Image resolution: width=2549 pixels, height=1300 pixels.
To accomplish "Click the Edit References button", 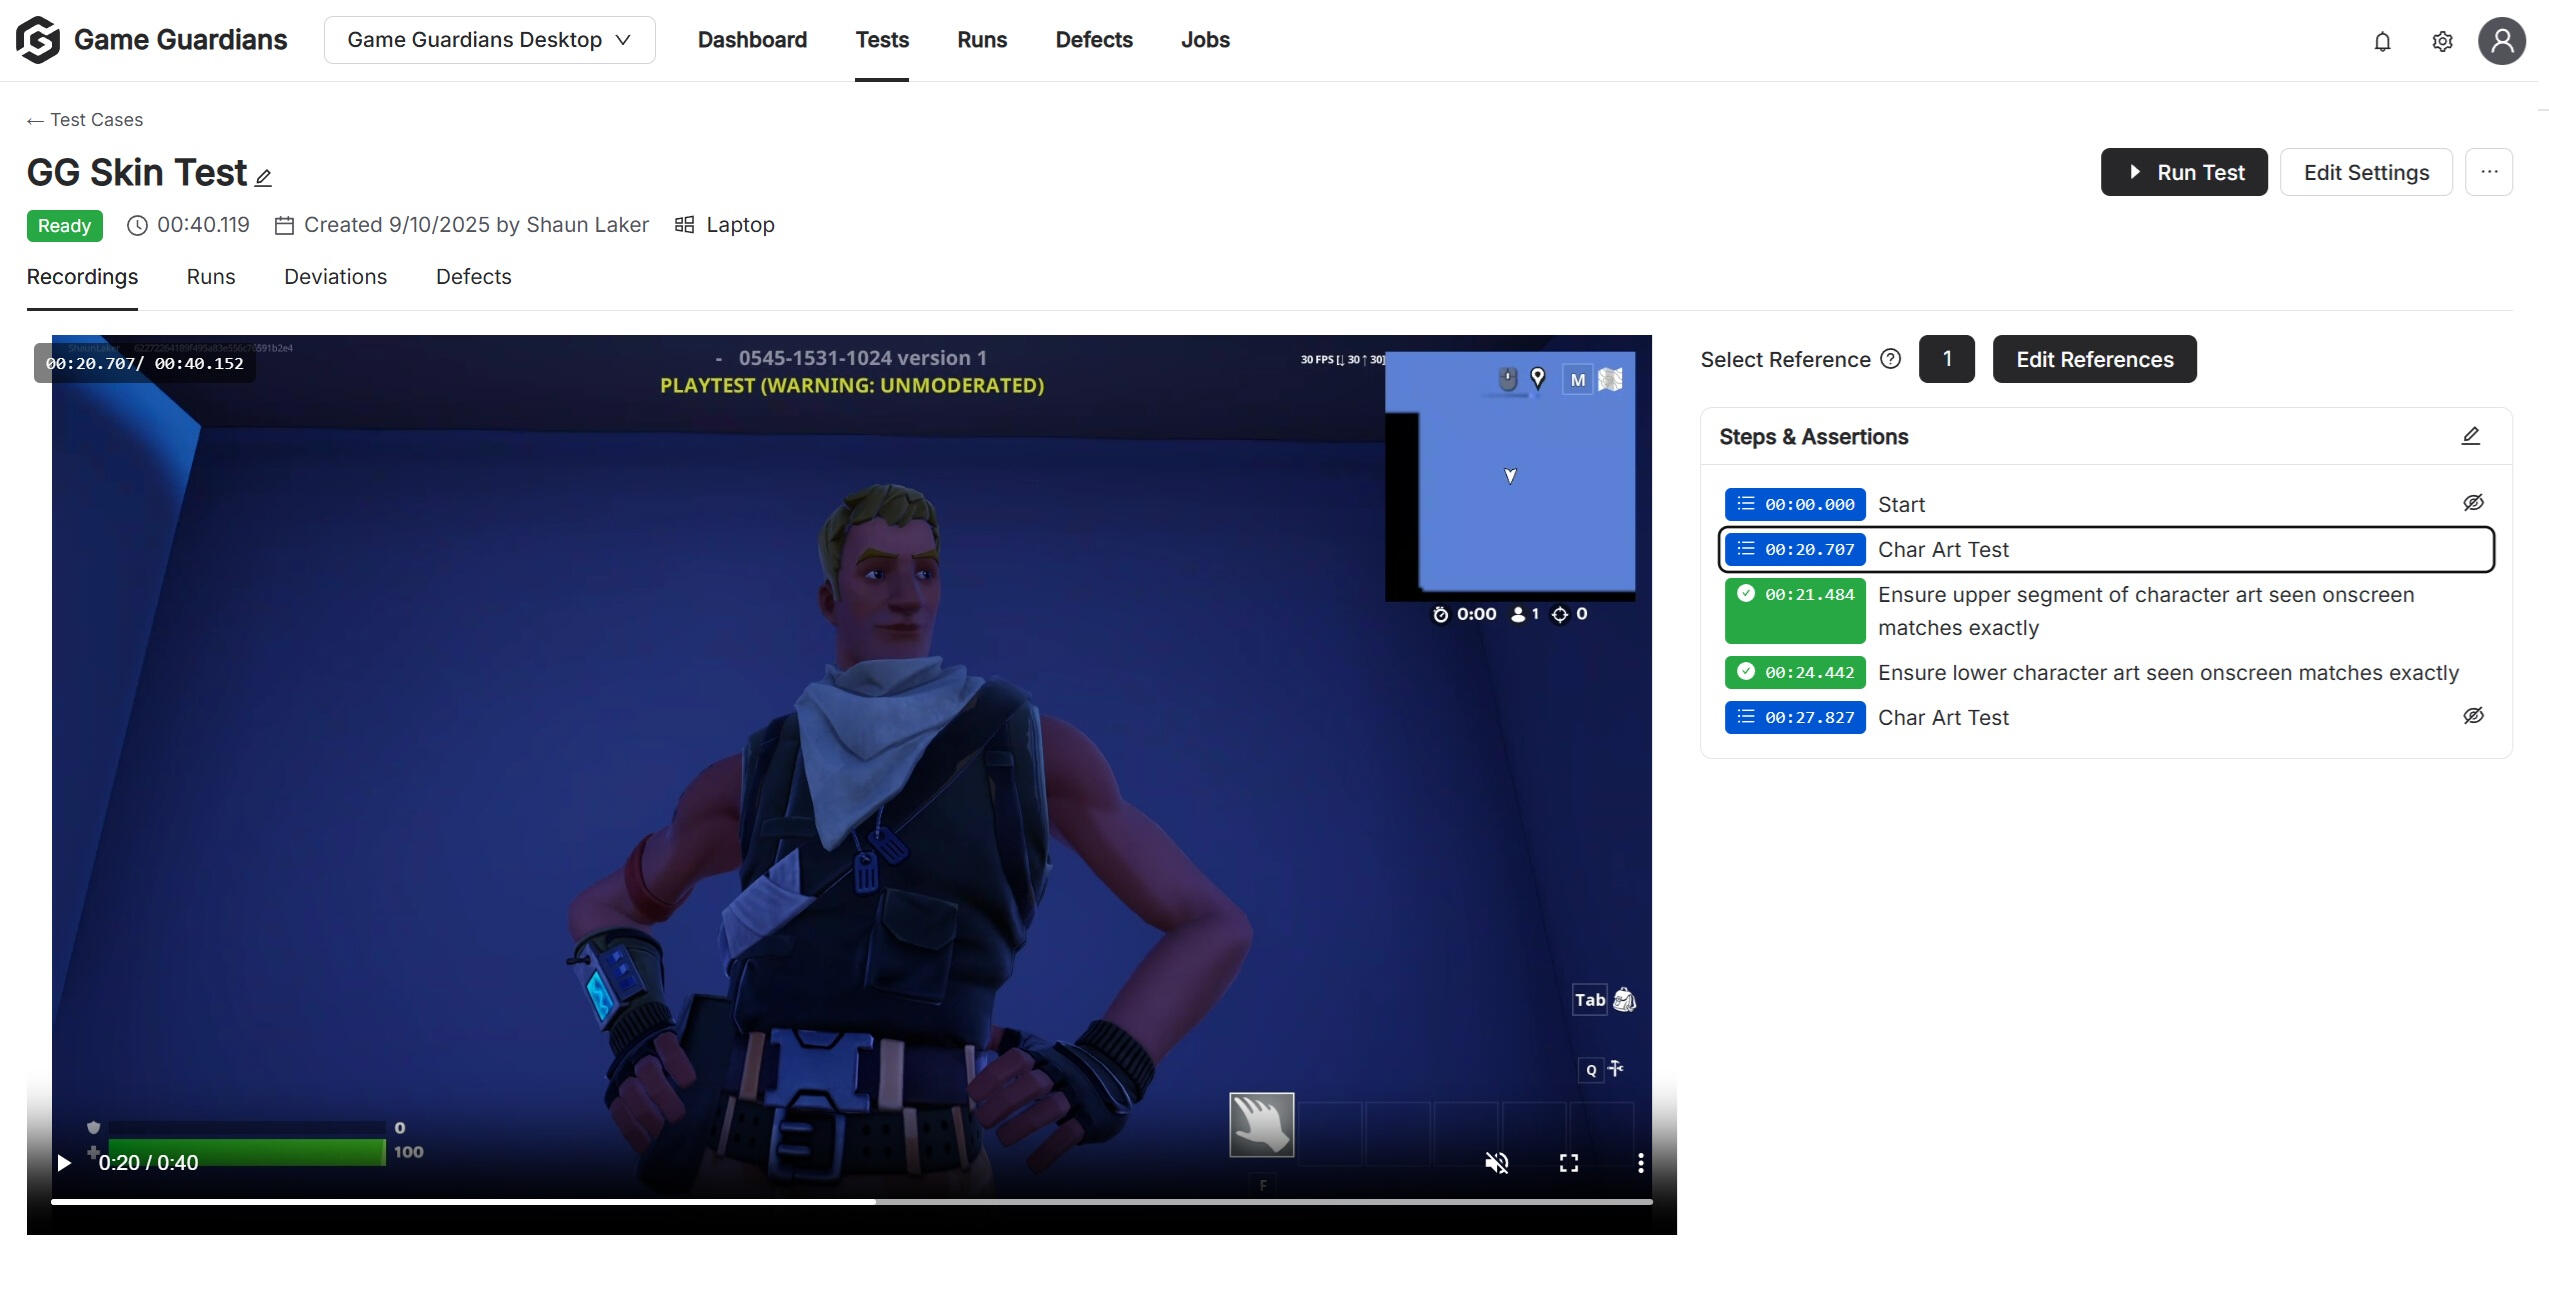I will [x=2094, y=359].
